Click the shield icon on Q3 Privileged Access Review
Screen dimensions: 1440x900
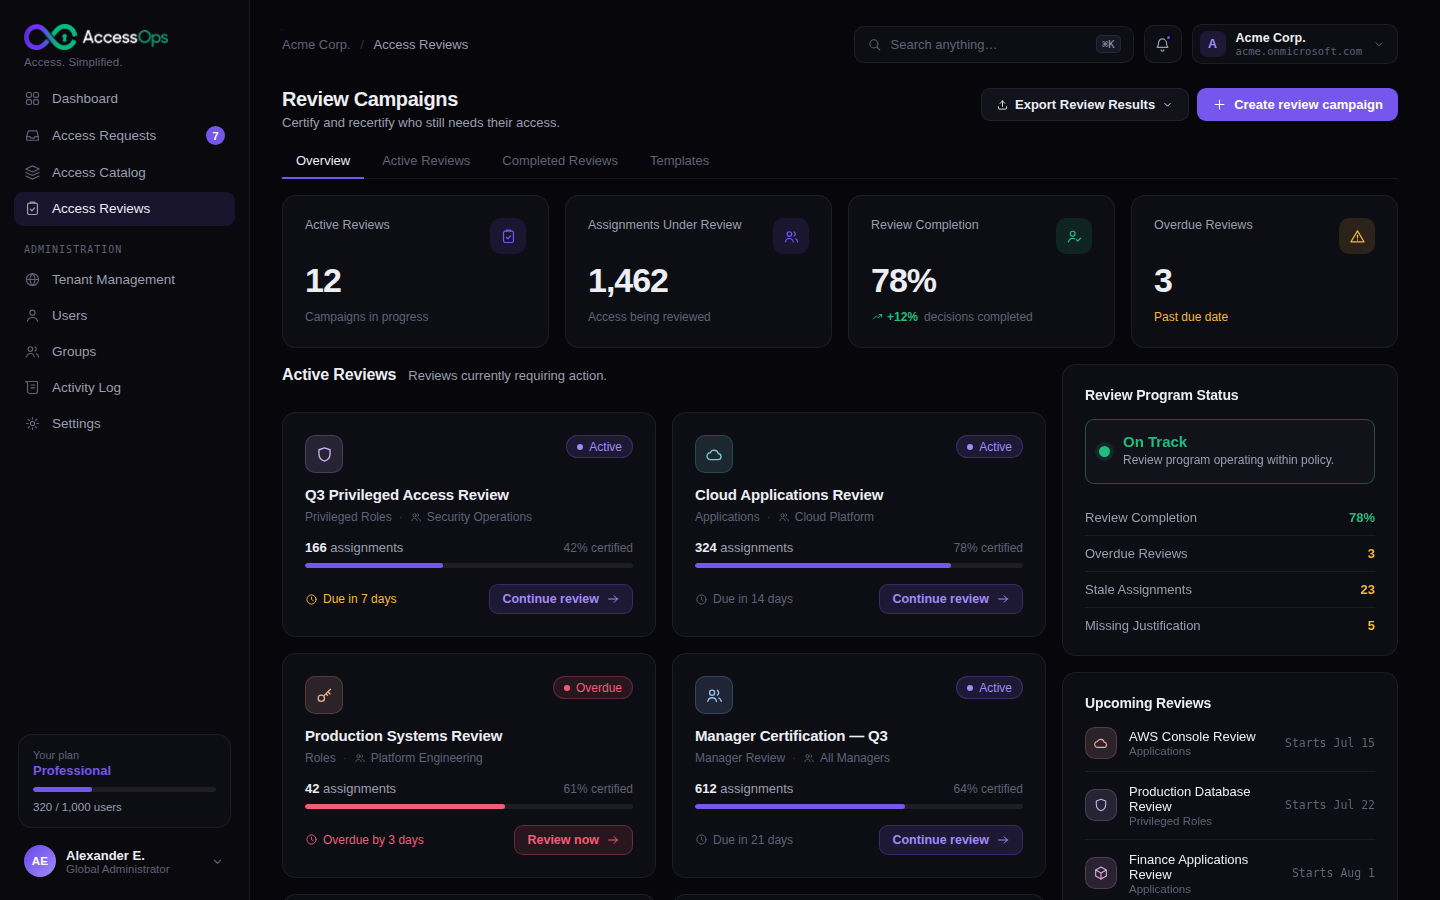tap(324, 454)
